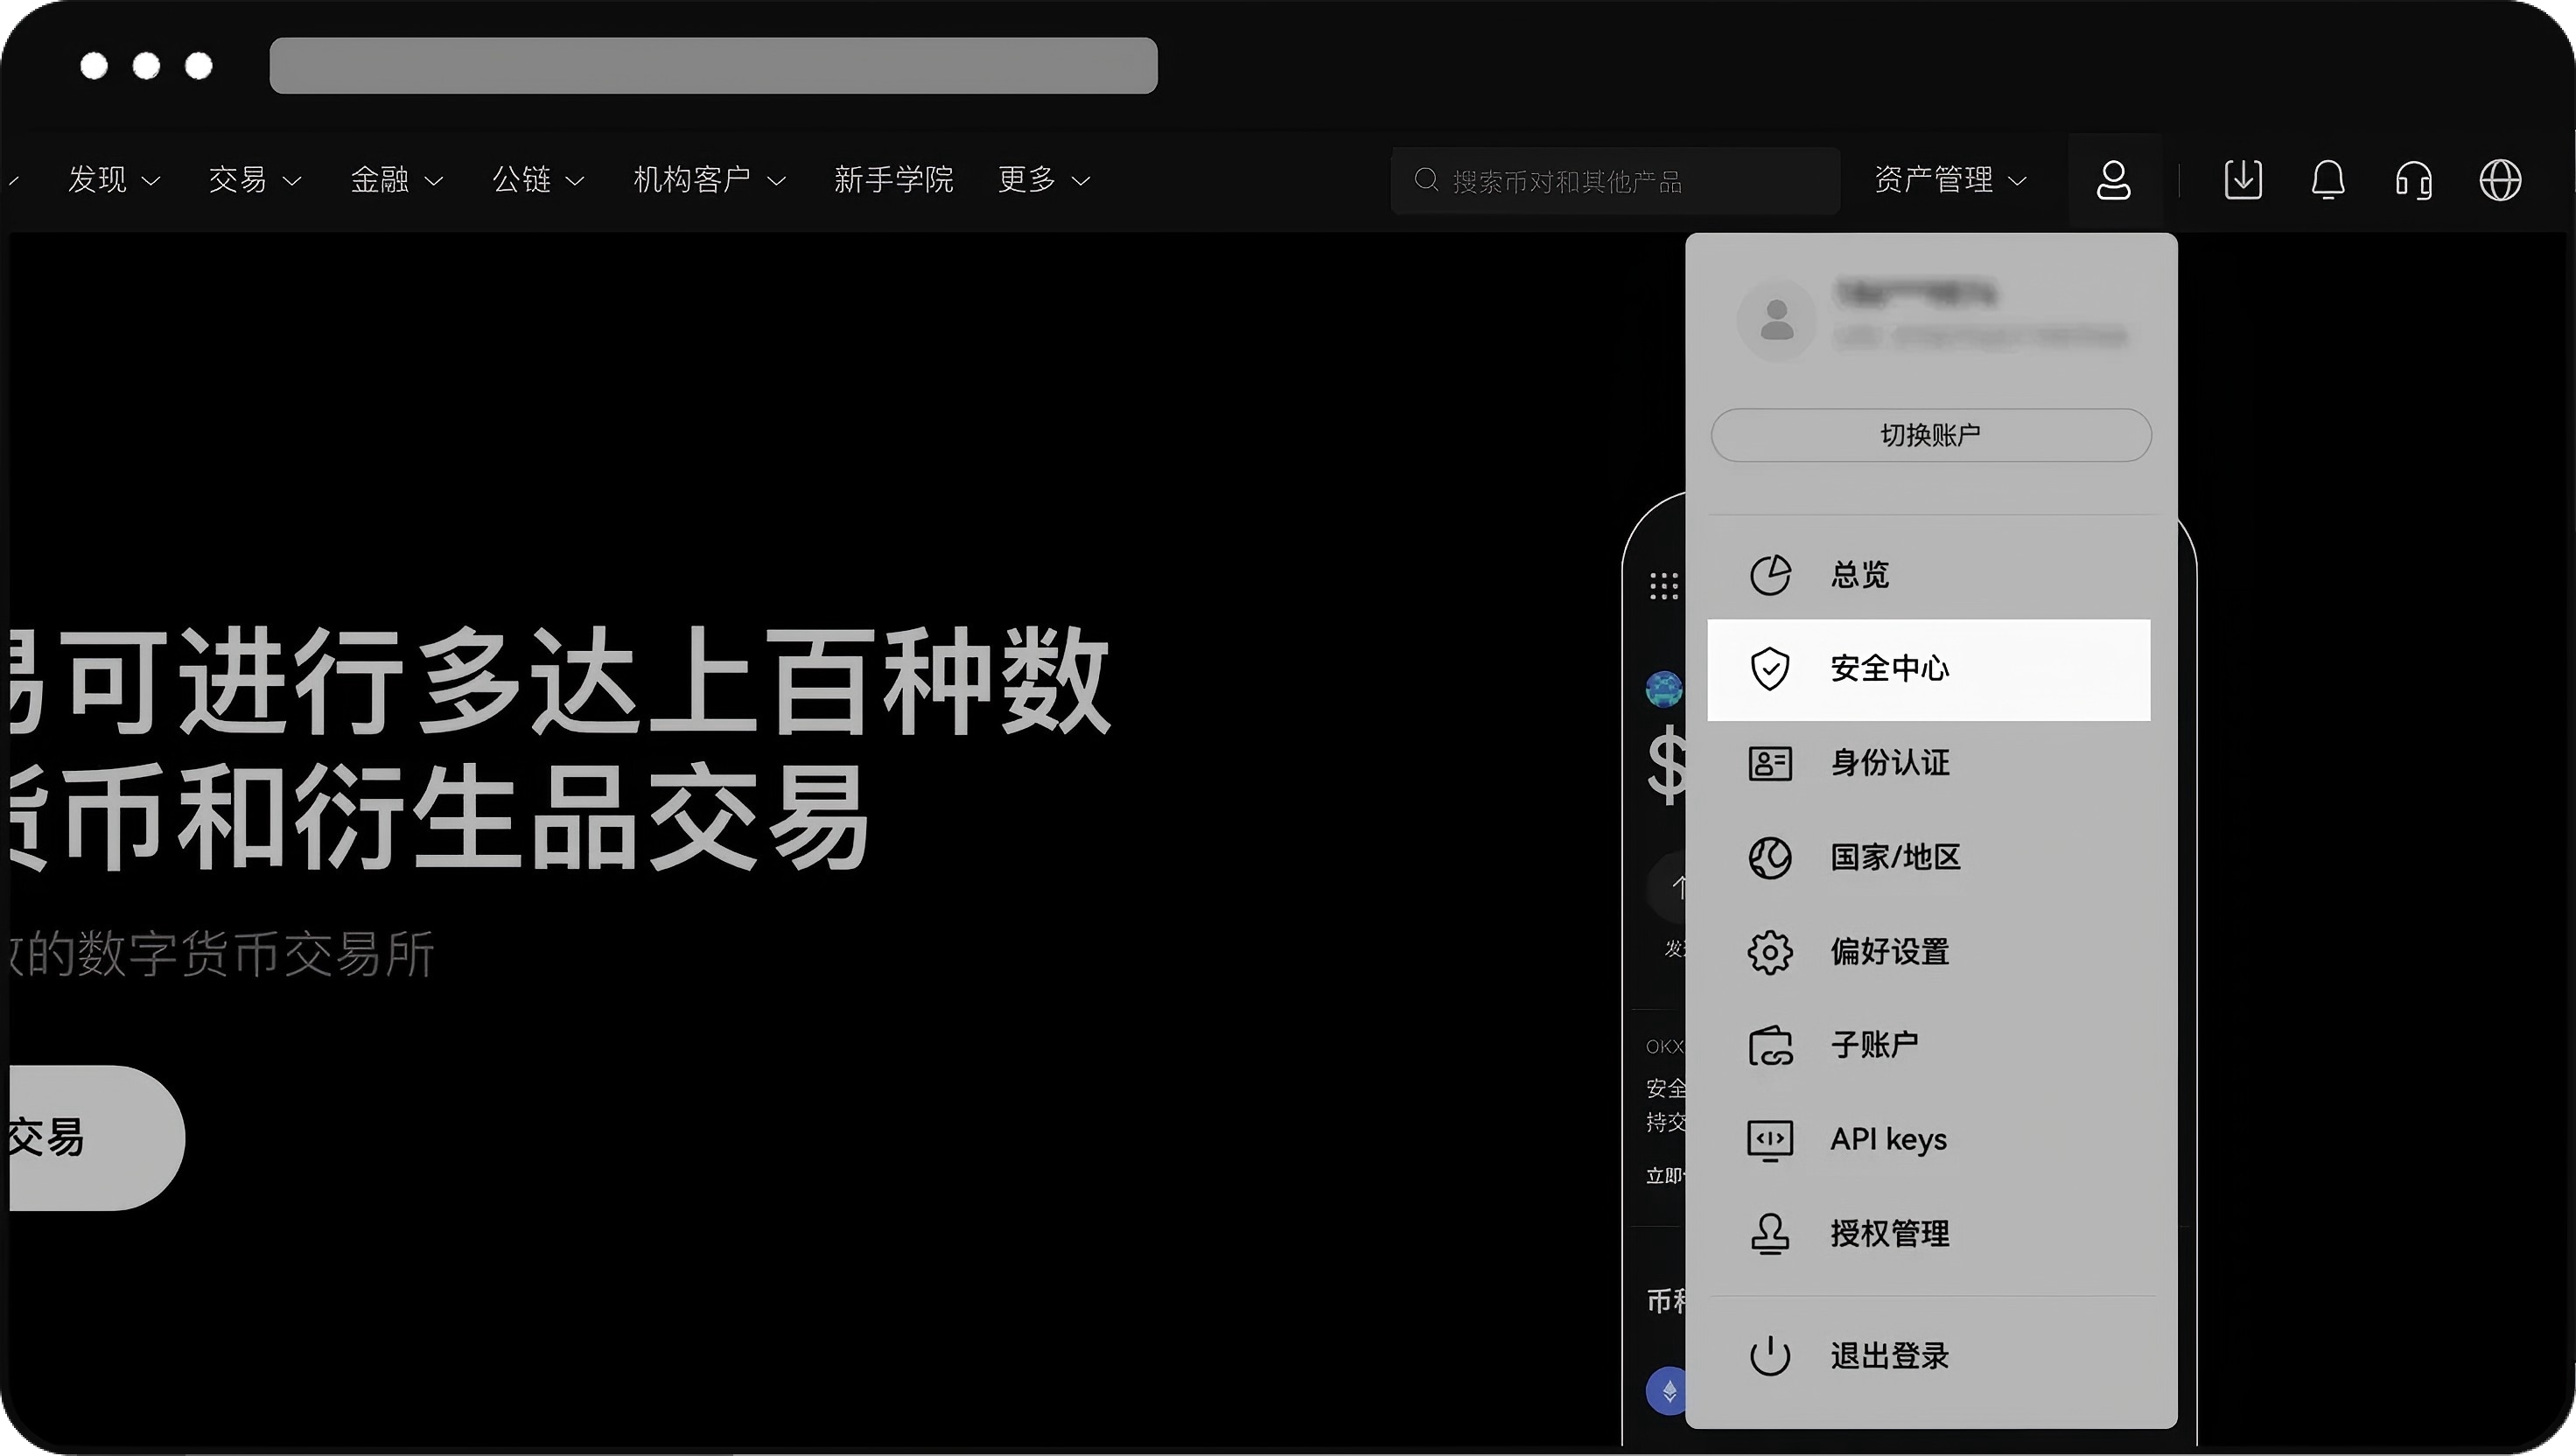Click the user profile icon in header
The image size is (2576, 1456).
(x=2113, y=181)
